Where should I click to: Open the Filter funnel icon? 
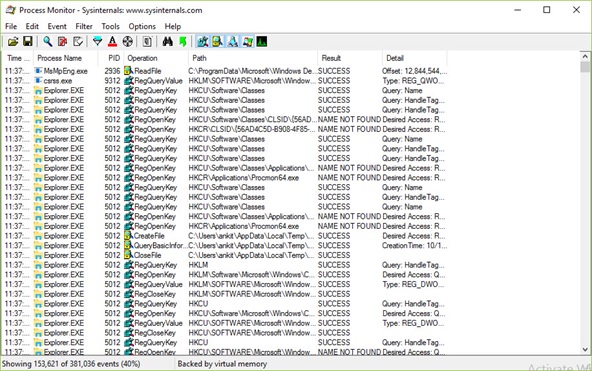[97, 42]
